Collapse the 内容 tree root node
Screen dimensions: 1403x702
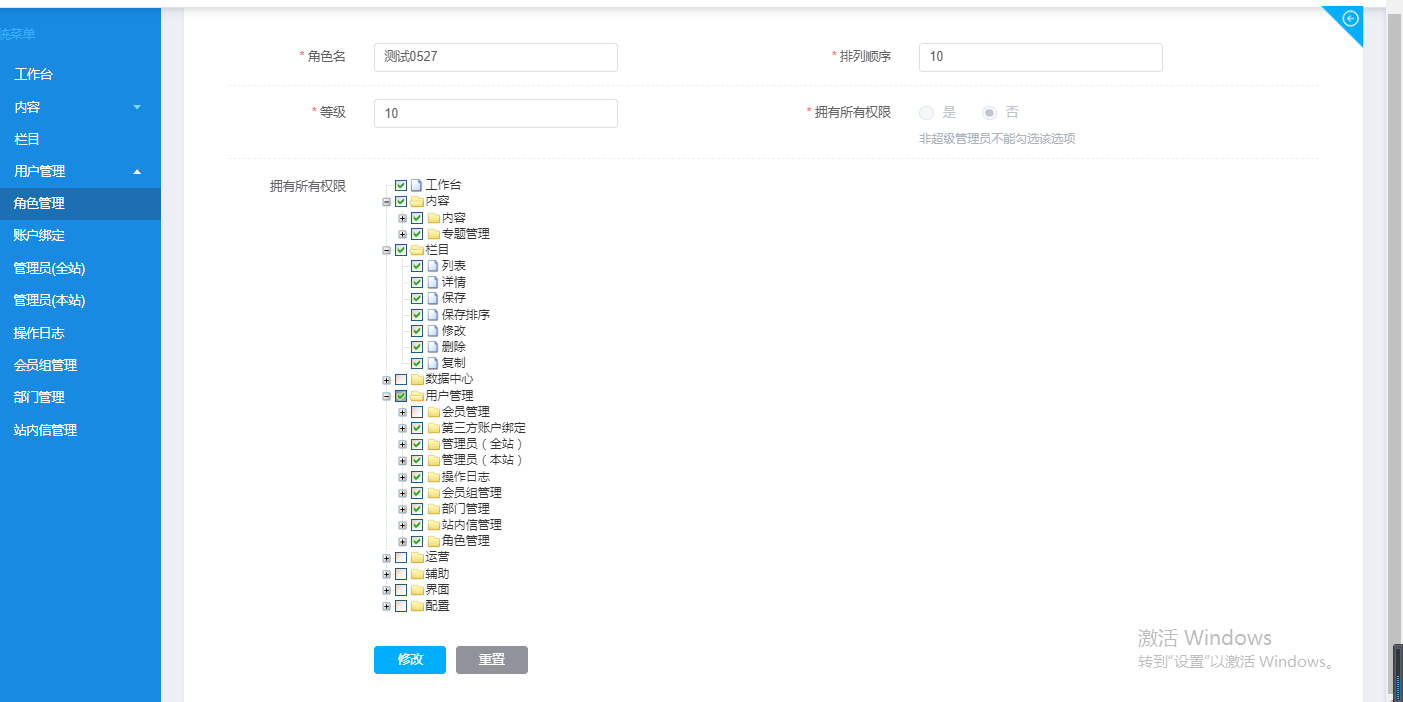[x=386, y=202]
